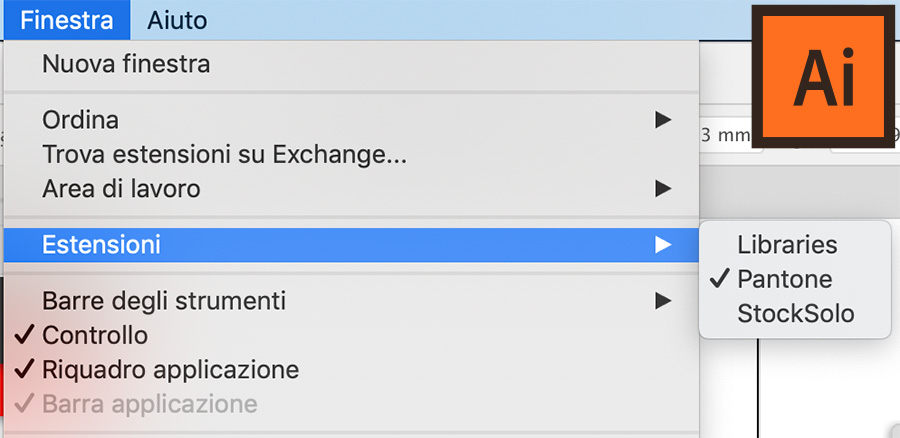Open the StockSolo extension
The image size is (900, 438).
pyautogui.click(x=795, y=313)
